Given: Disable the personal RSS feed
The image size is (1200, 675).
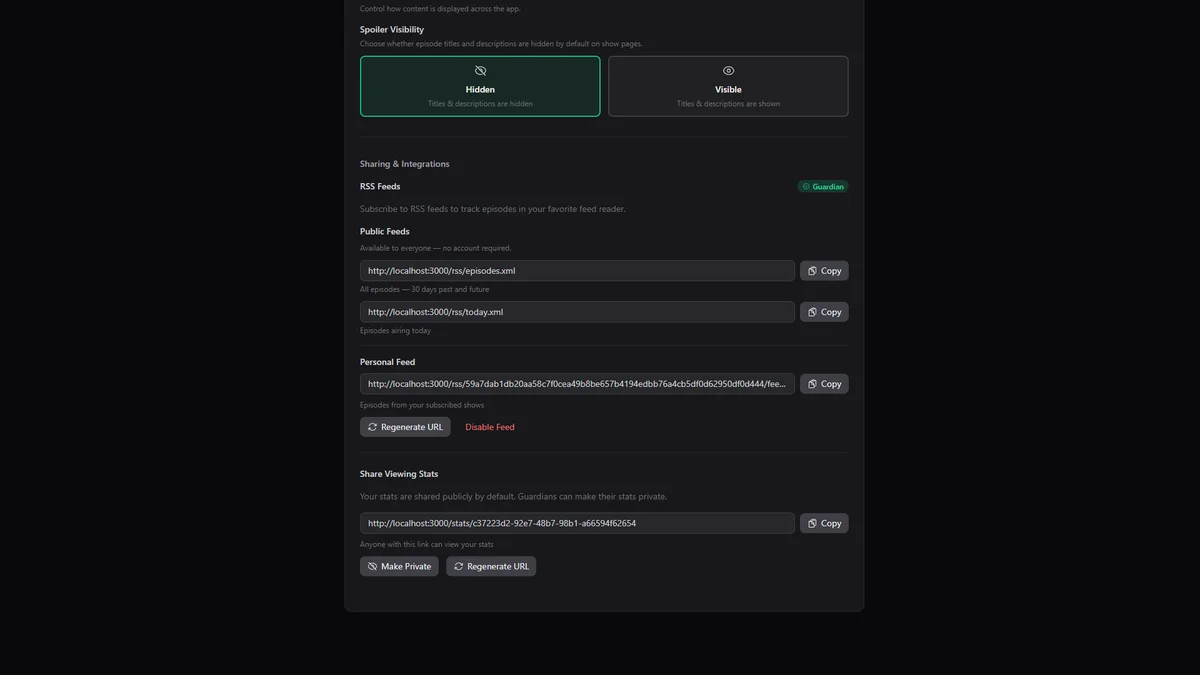Looking at the screenshot, I should (489, 426).
